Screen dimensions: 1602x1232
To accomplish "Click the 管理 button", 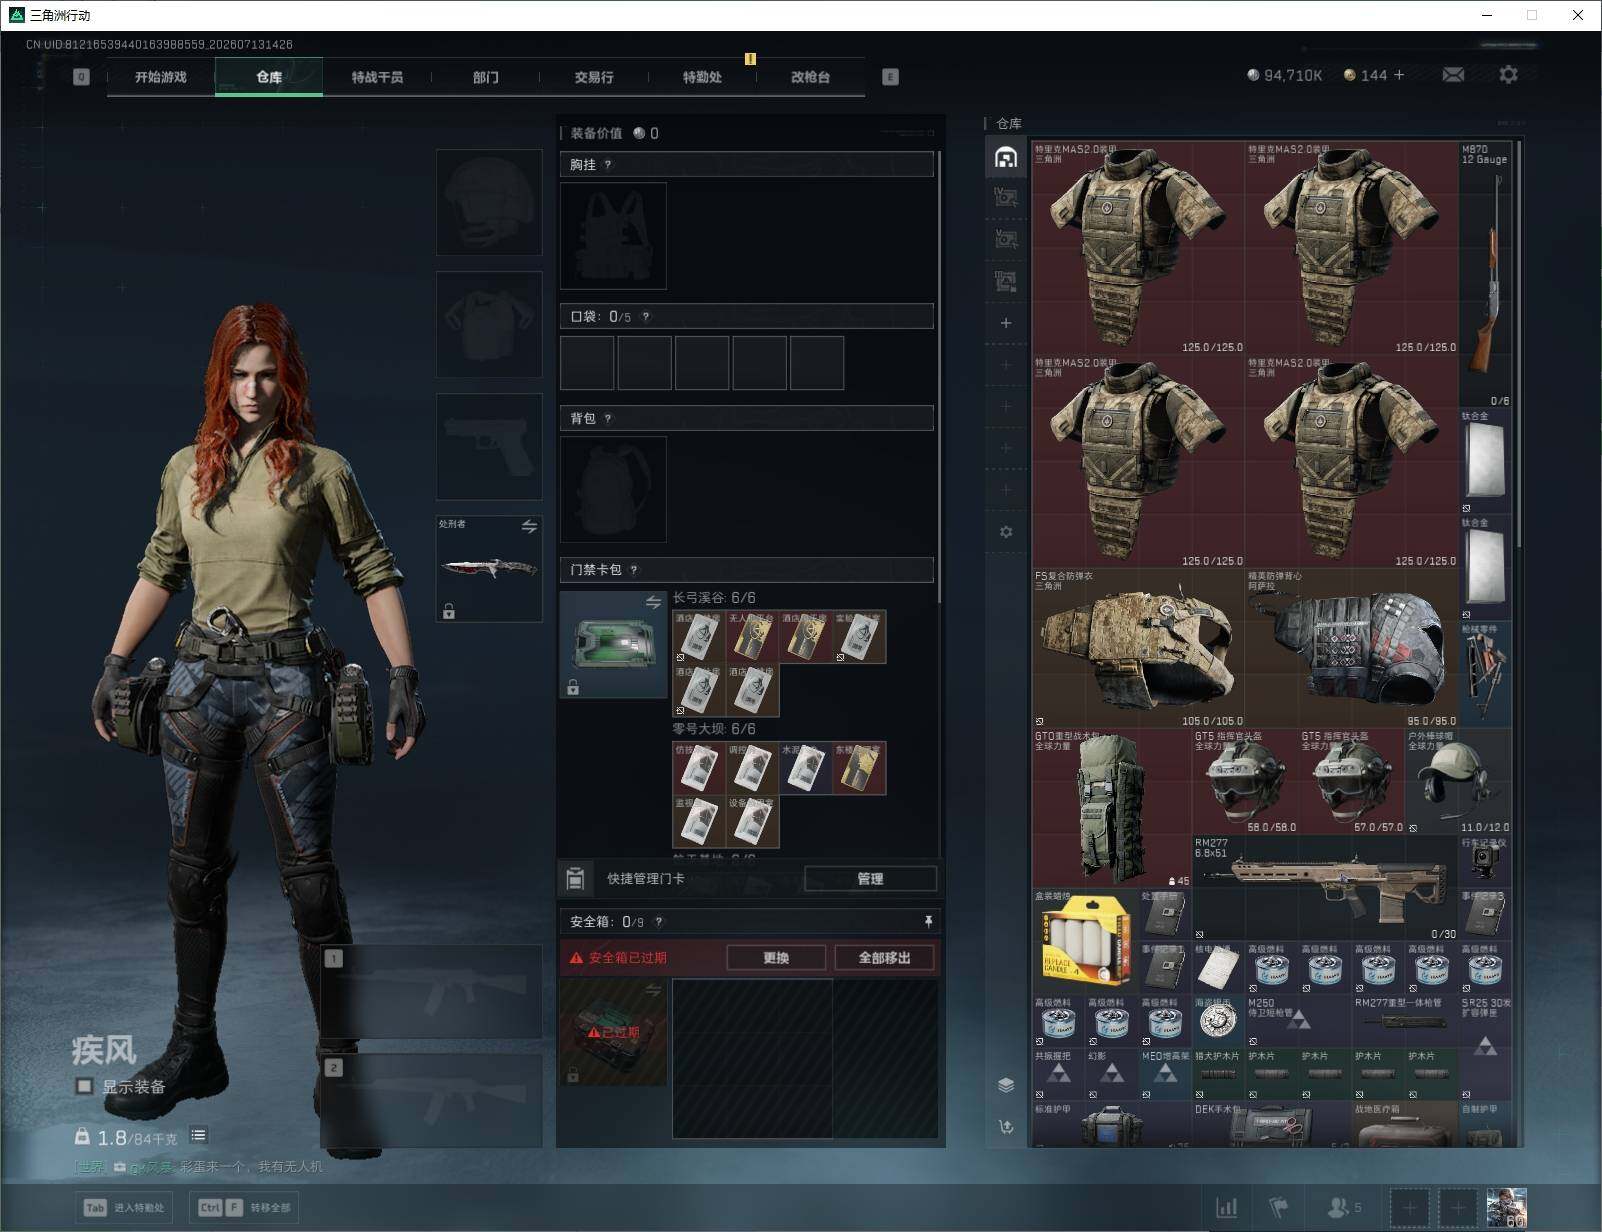I will coord(870,879).
